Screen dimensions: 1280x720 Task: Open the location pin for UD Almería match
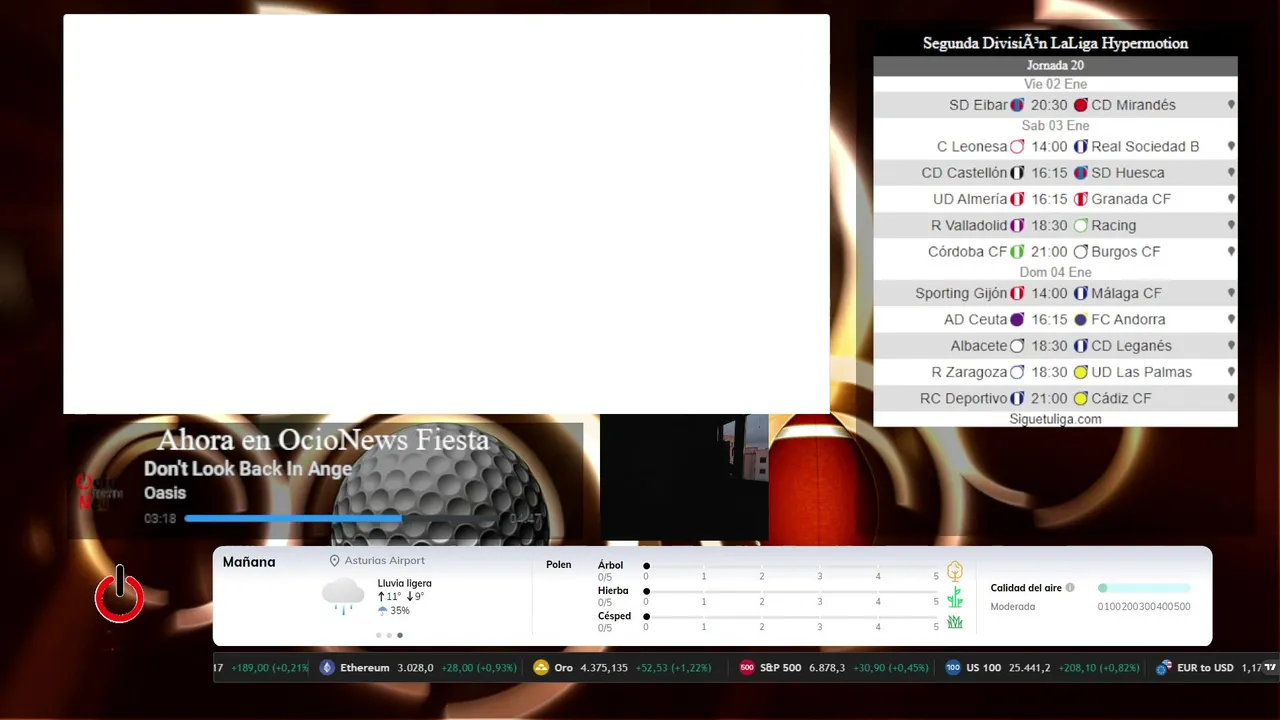1231,199
